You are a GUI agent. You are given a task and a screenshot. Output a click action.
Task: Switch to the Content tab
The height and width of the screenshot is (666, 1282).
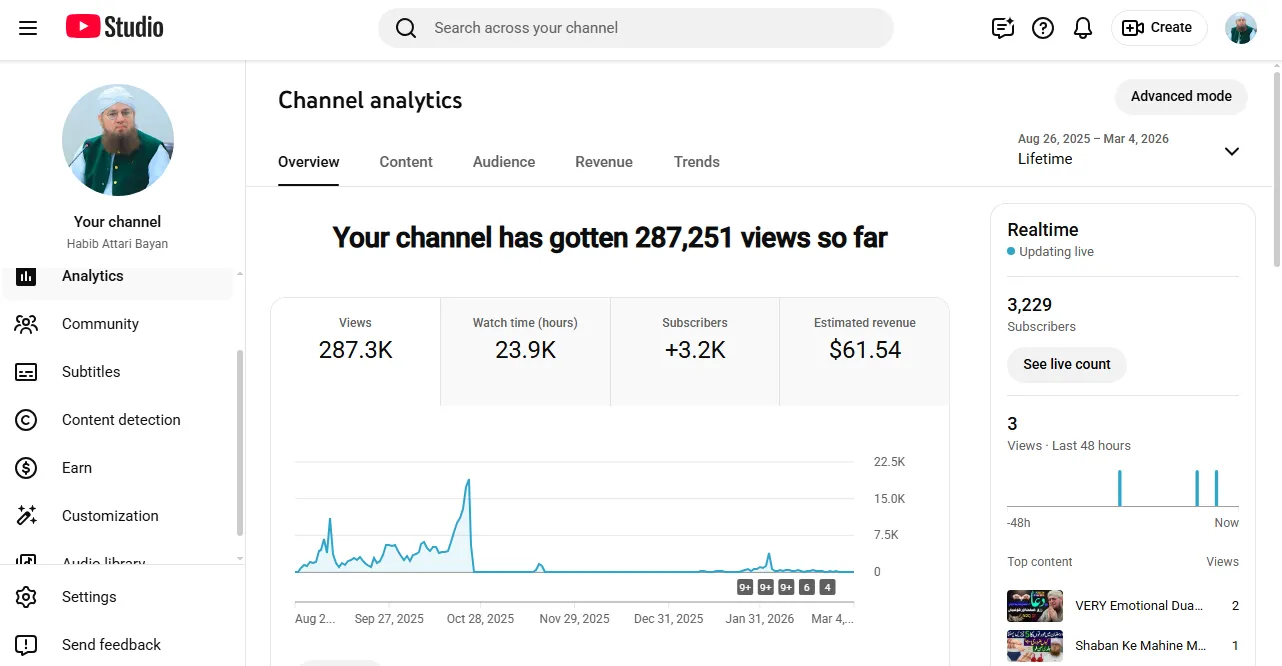coord(406,162)
